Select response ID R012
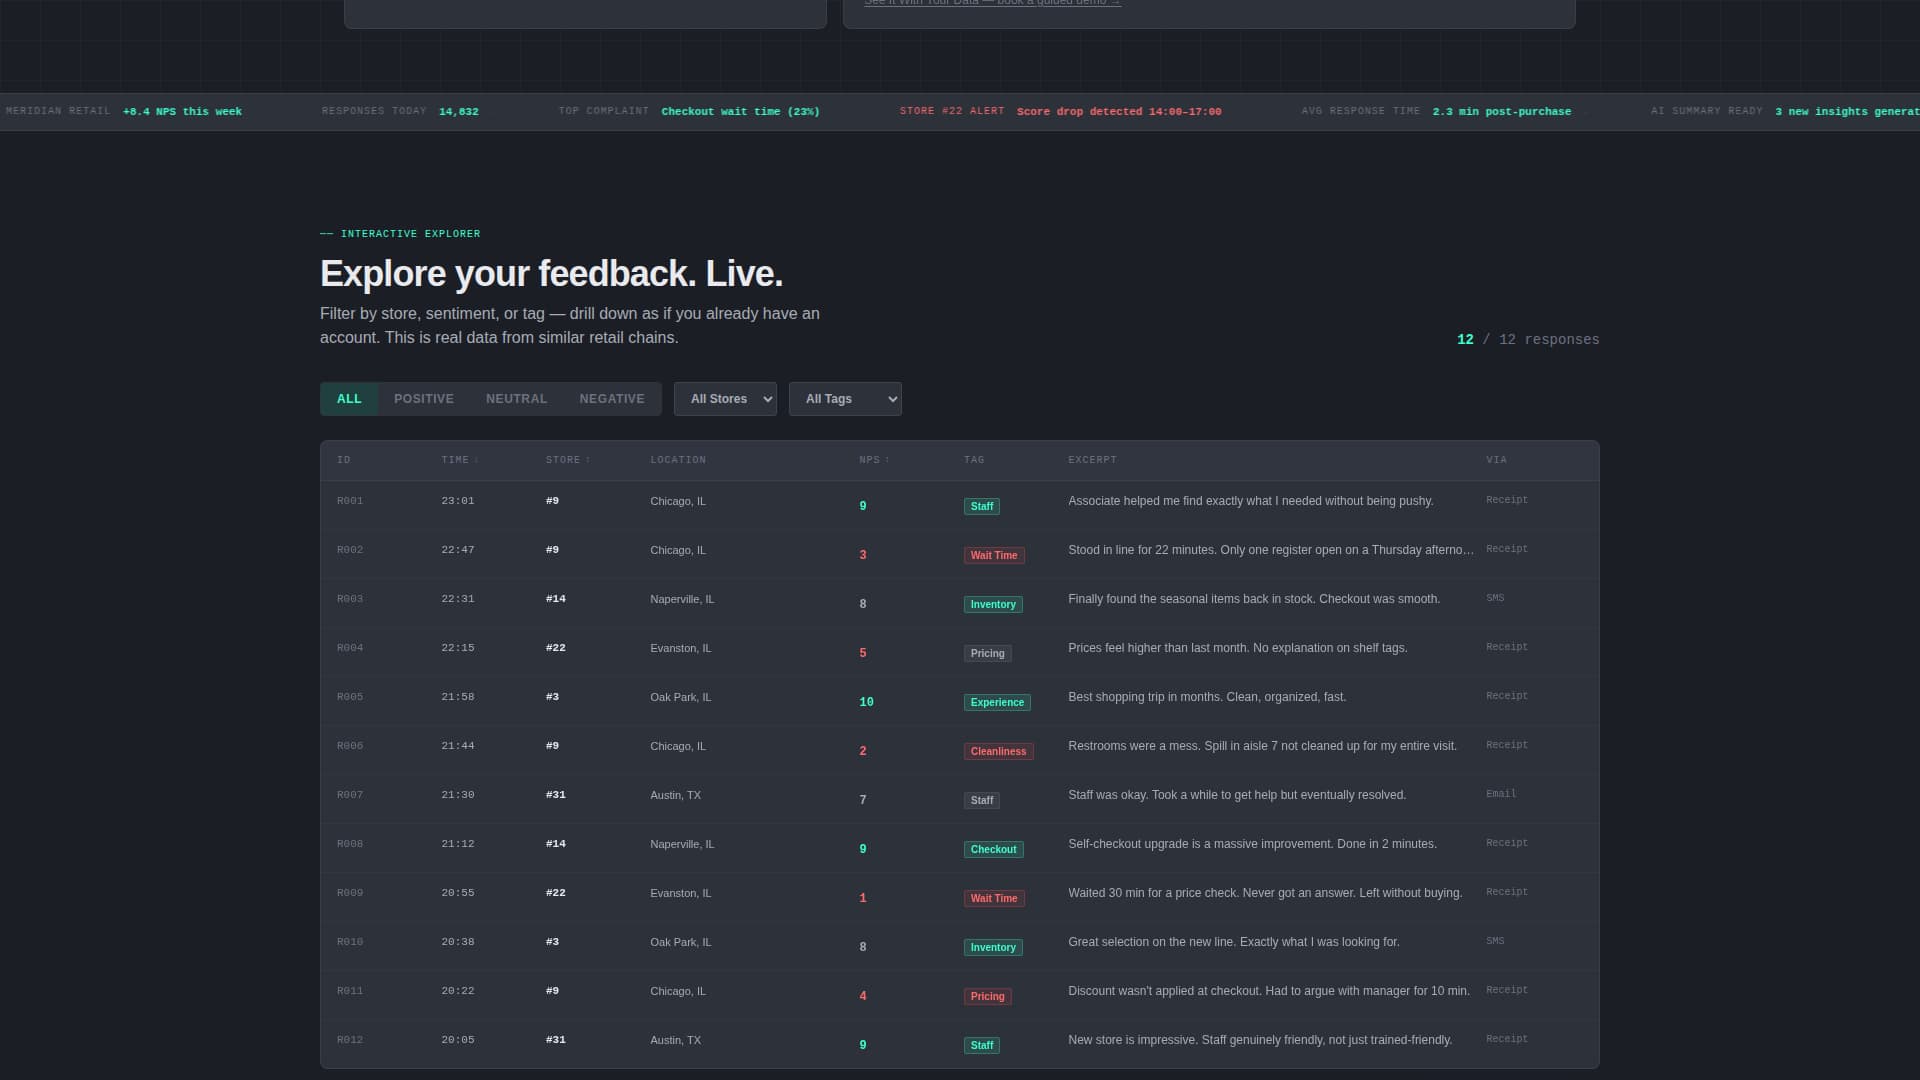 [x=350, y=1040]
